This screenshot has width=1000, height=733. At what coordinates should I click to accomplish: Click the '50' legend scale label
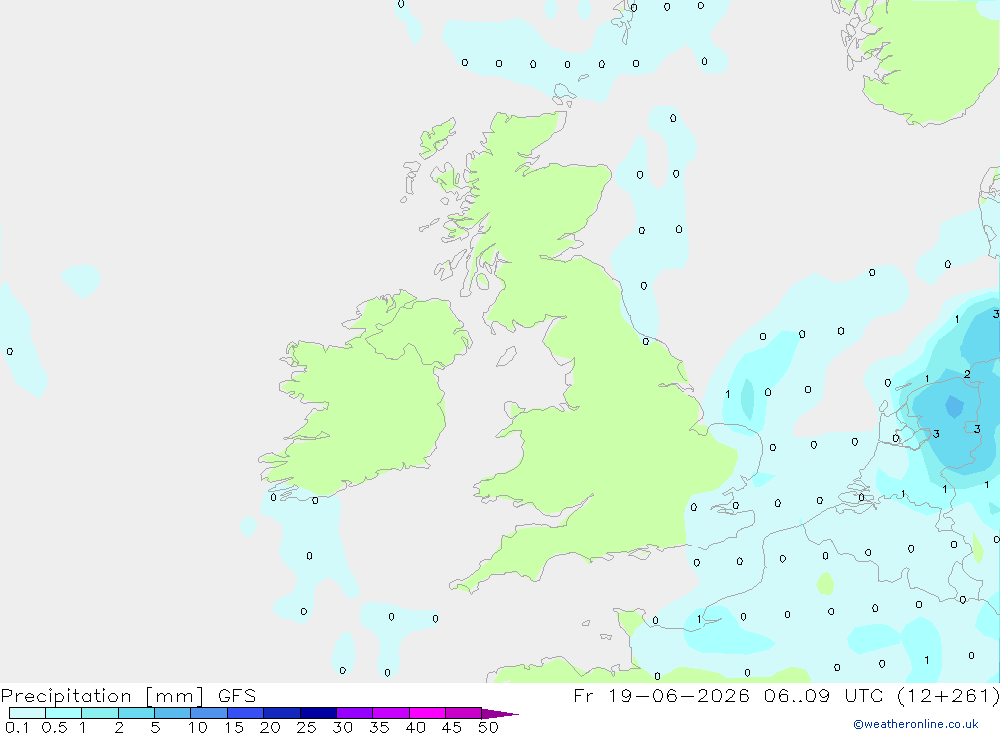(x=488, y=727)
